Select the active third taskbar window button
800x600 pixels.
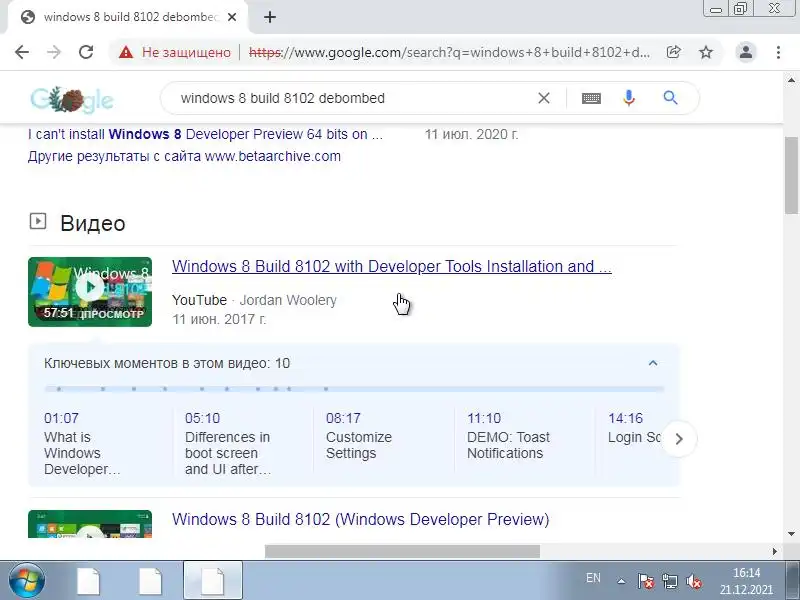pyautogui.click(x=213, y=581)
